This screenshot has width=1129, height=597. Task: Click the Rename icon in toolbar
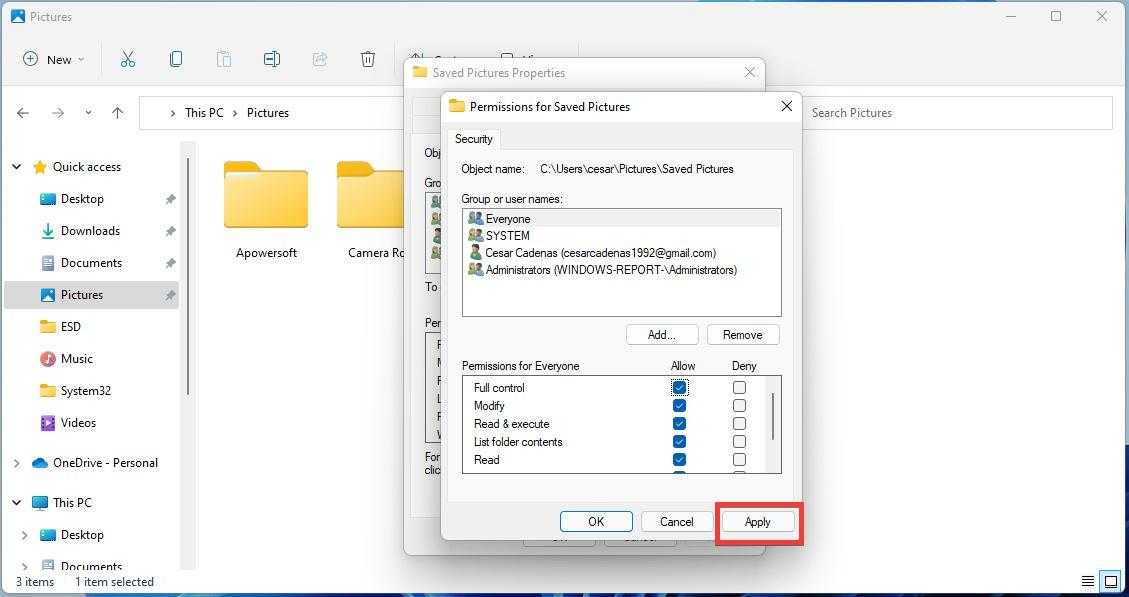pyautogui.click(x=271, y=59)
